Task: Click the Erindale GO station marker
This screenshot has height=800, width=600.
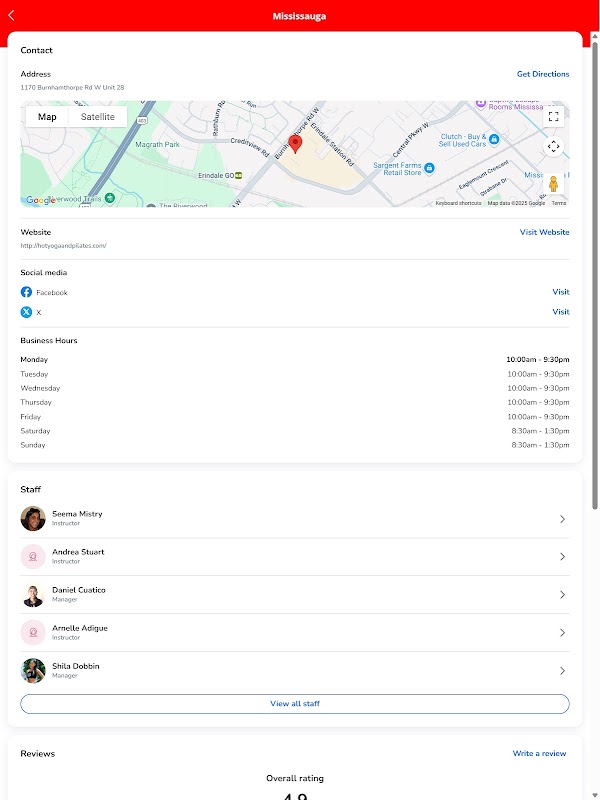Action: (x=238, y=176)
